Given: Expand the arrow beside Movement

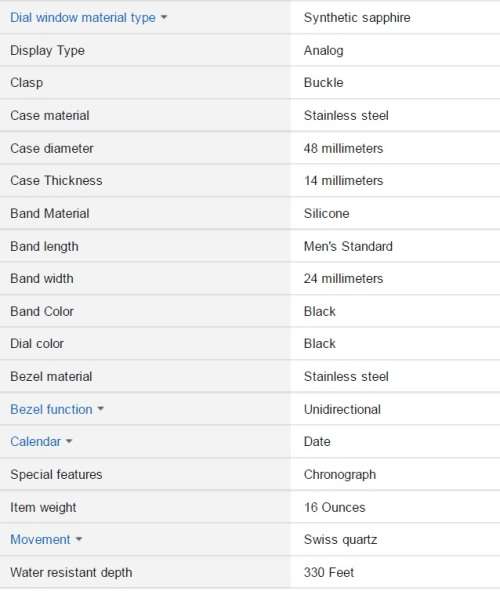Looking at the screenshot, I should tap(79, 539).
